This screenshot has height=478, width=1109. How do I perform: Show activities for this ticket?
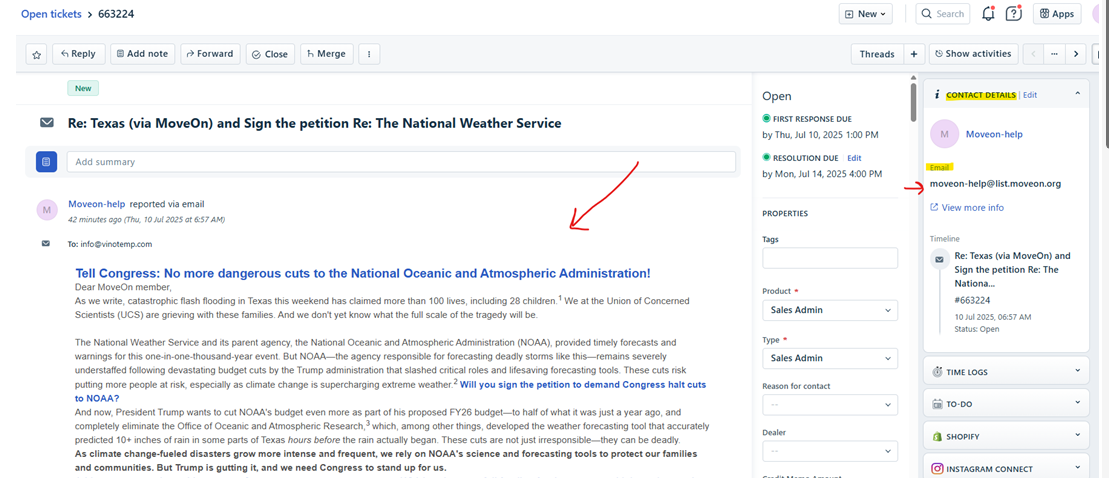pyautogui.click(x=974, y=54)
